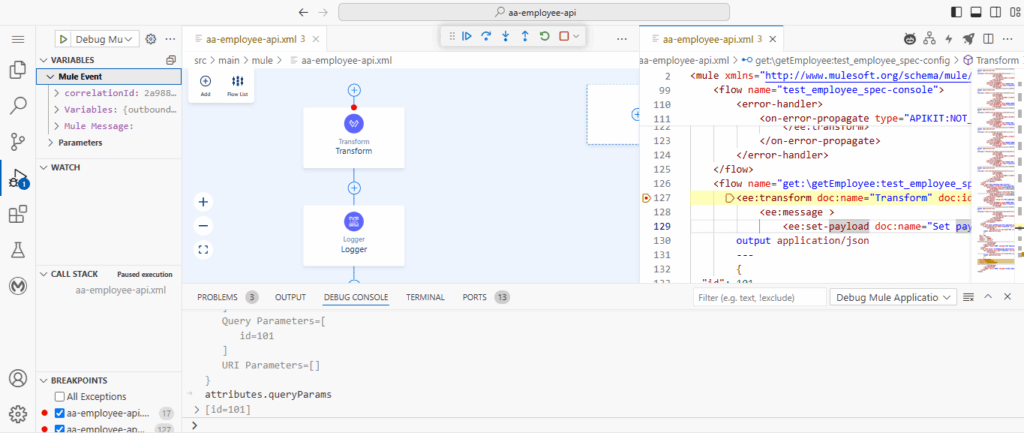This screenshot has height=433, width=1024.
Task: Add a component above the Transform node
Action: coord(354,90)
